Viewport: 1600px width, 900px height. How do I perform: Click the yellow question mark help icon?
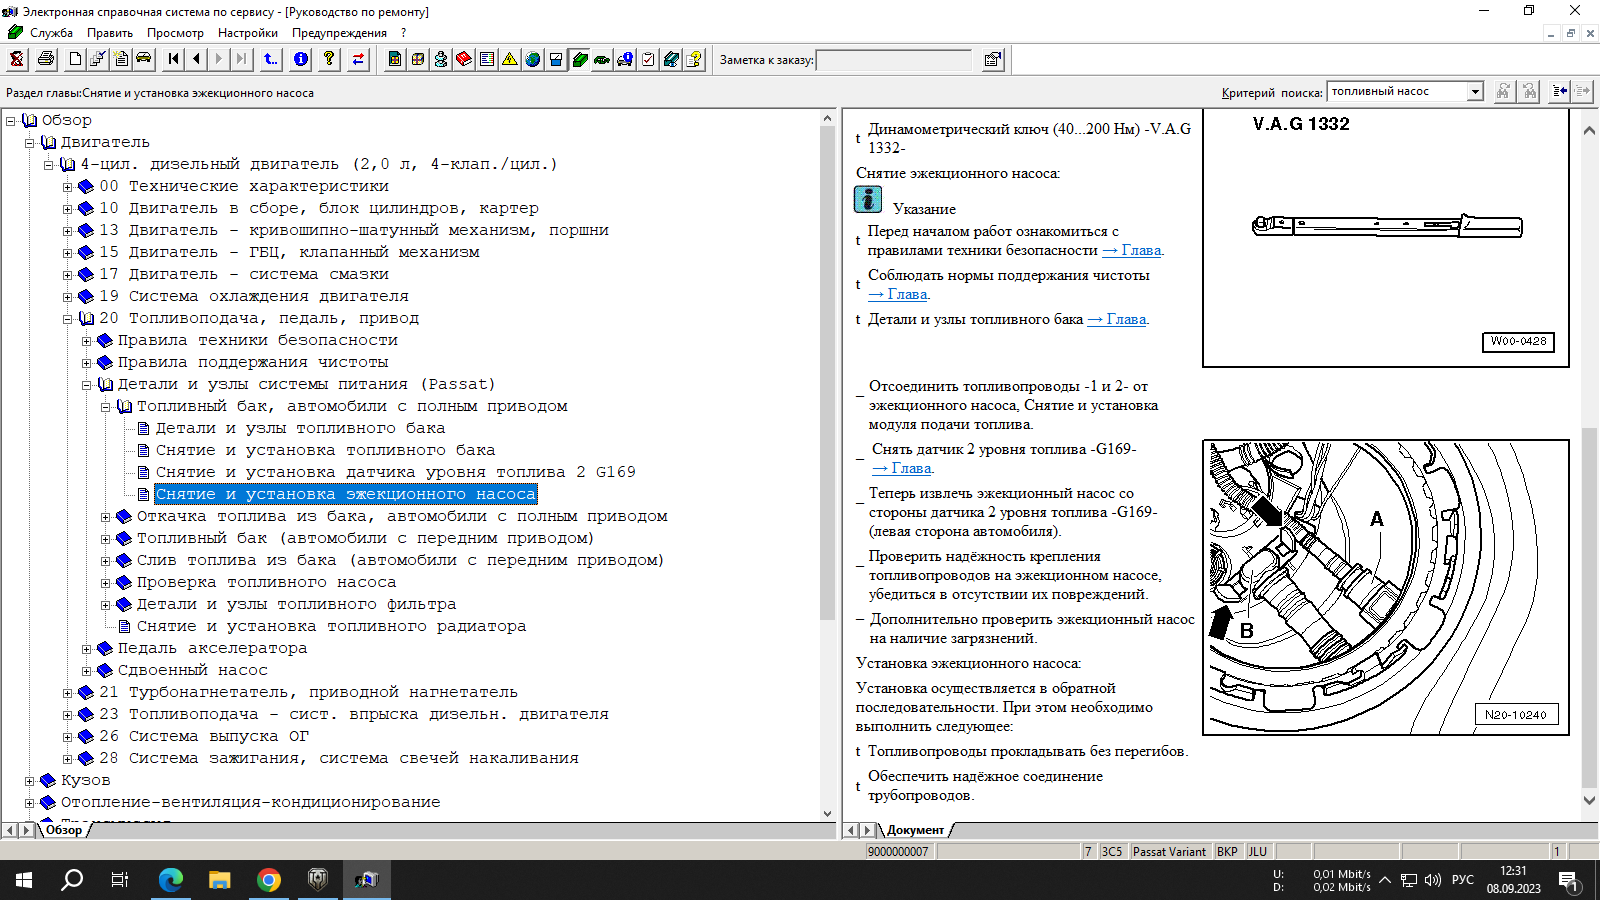[329, 59]
